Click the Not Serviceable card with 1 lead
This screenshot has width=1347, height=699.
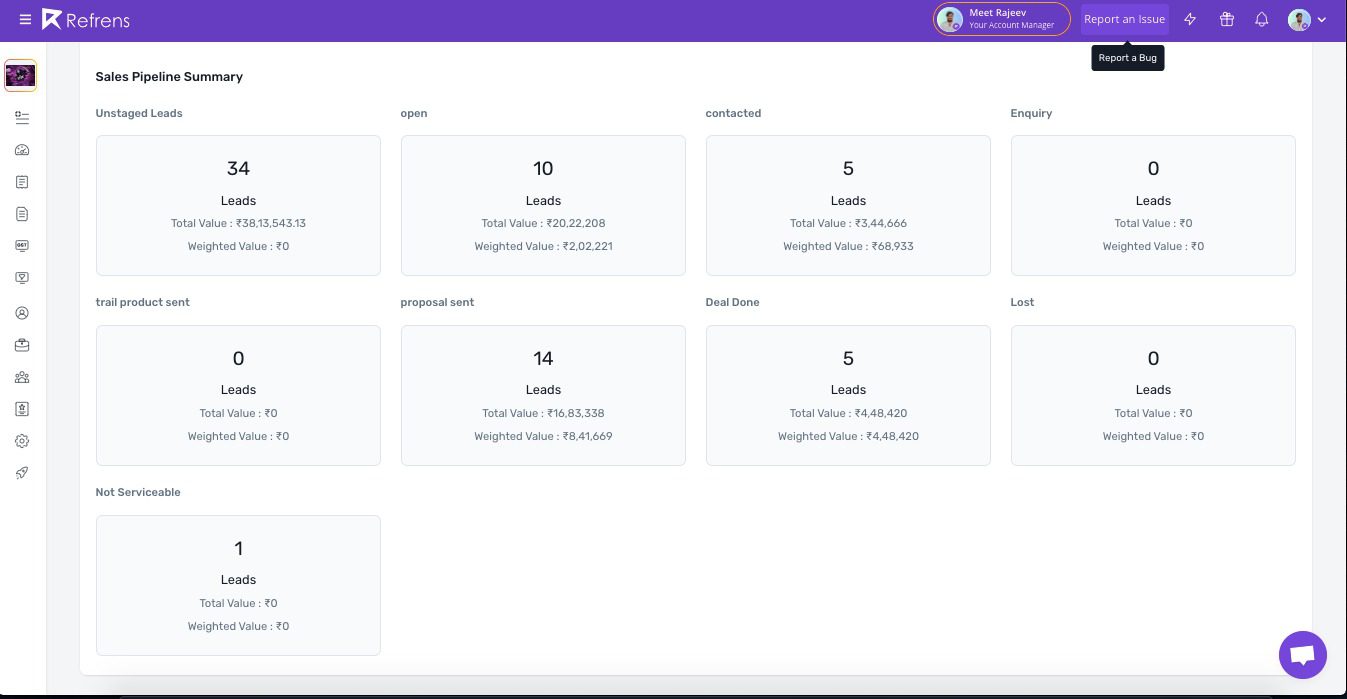tap(238, 585)
